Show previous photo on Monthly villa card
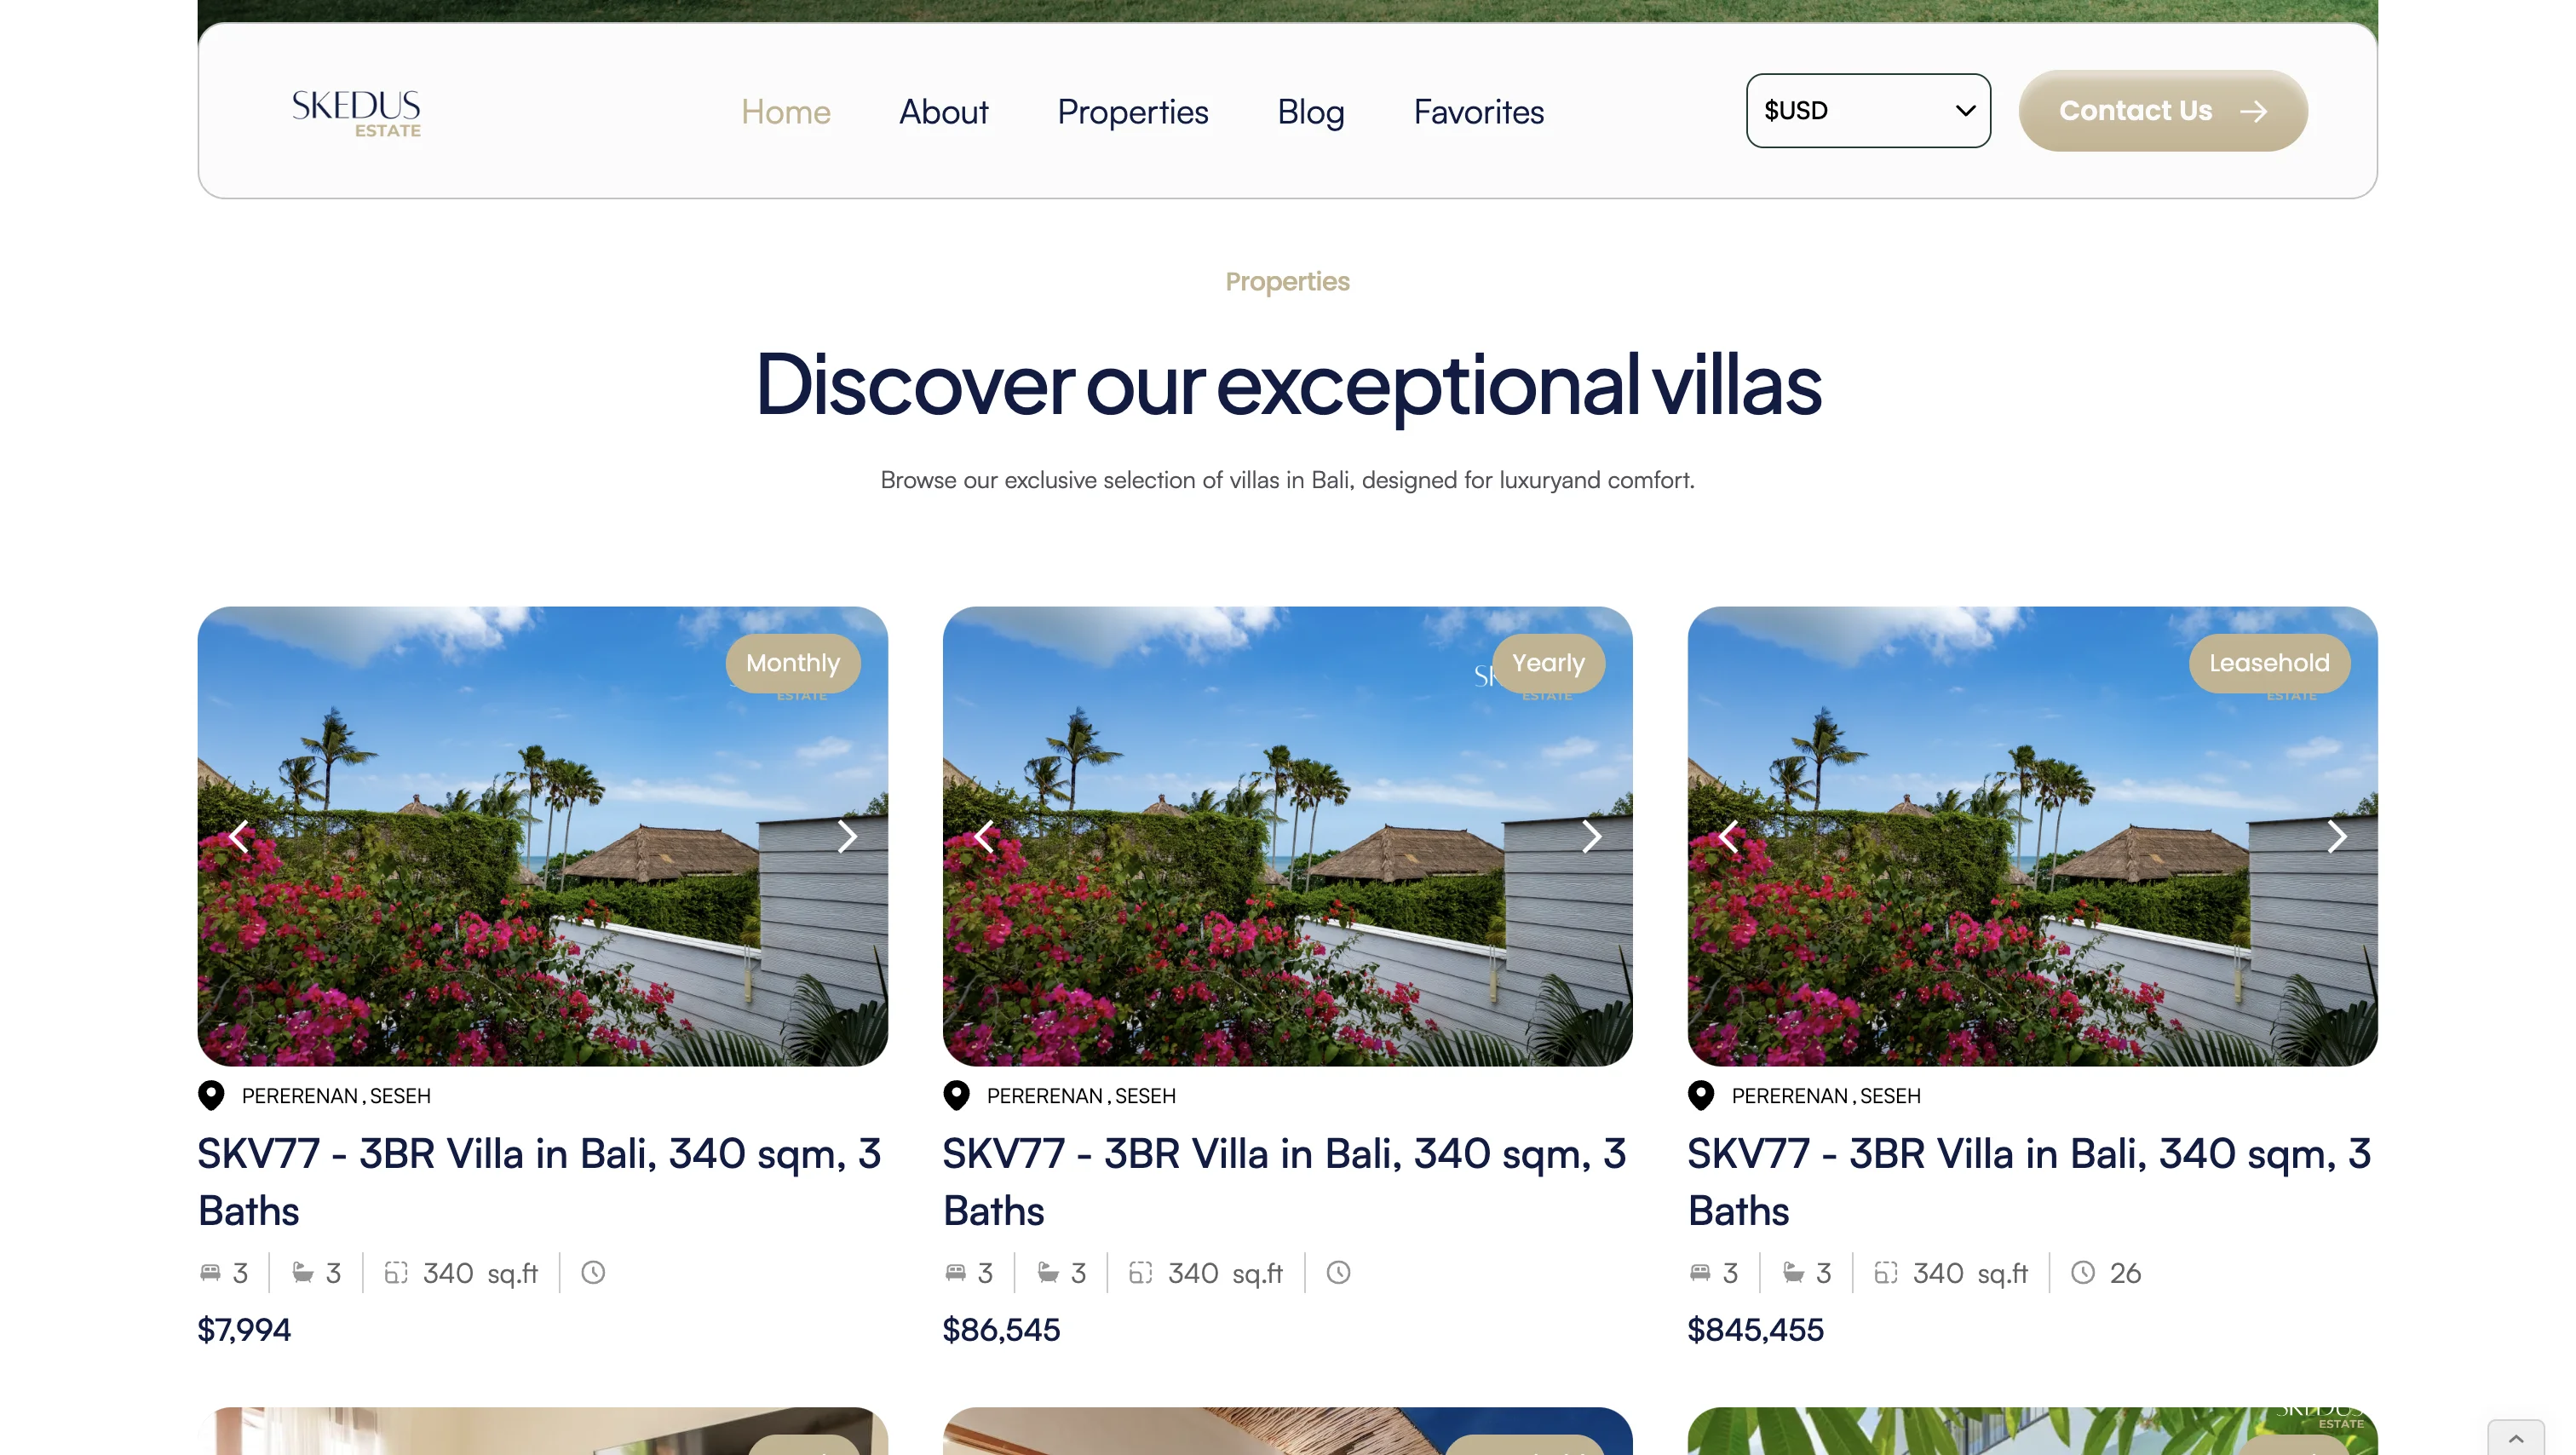The width and height of the screenshot is (2576, 1455). coord(239,836)
